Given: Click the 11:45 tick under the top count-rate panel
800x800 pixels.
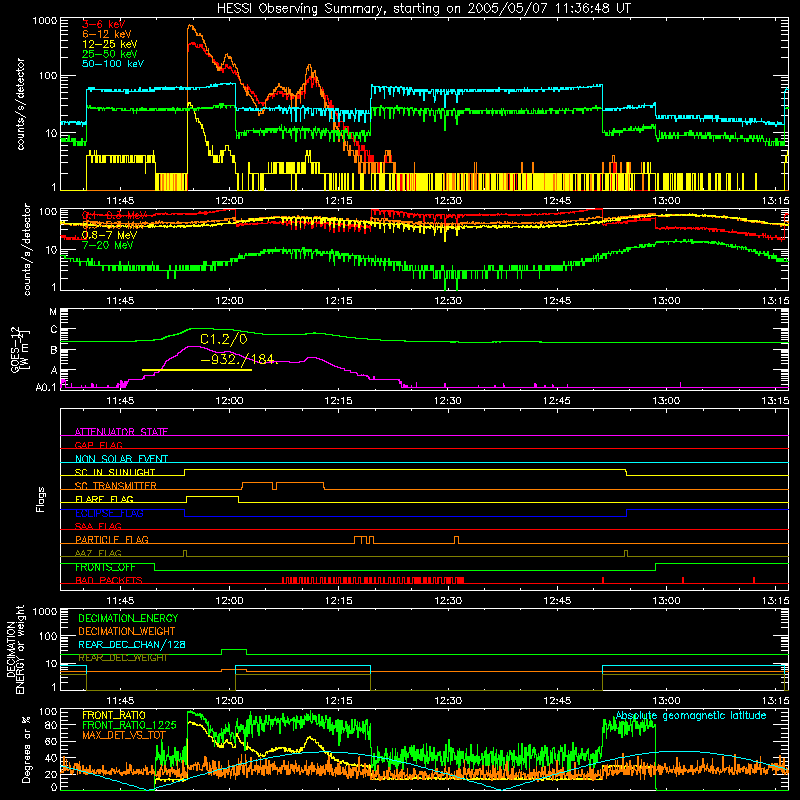Looking at the screenshot, I should [x=120, y=201].
